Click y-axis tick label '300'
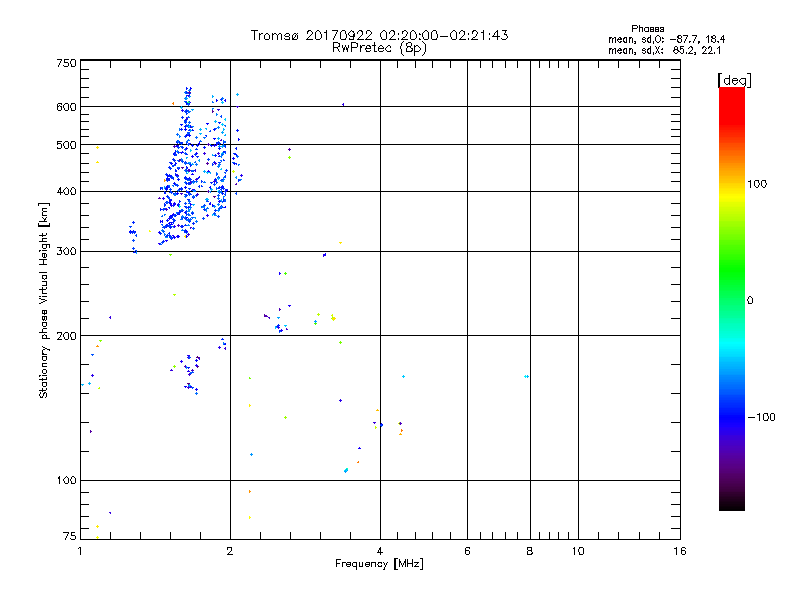 click(x=67, y=252)
